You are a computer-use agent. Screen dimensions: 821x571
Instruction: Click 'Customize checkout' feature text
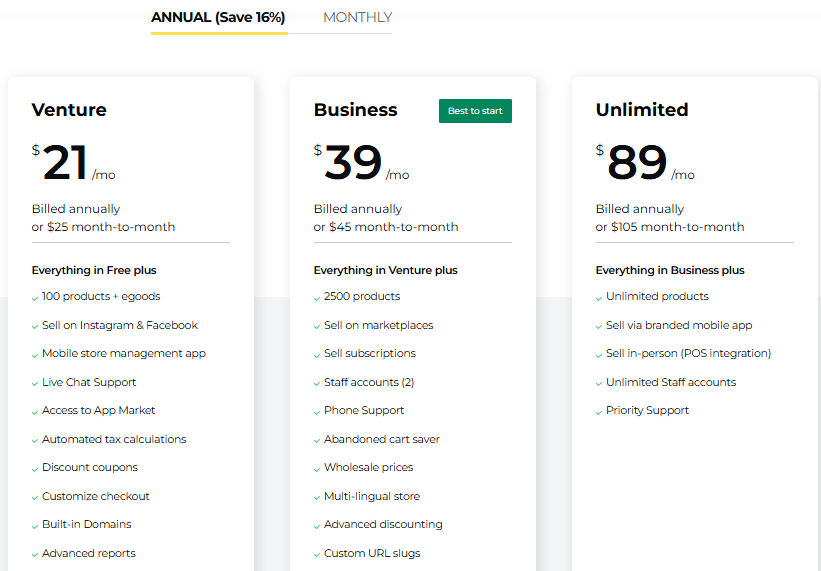pos(96,496)
